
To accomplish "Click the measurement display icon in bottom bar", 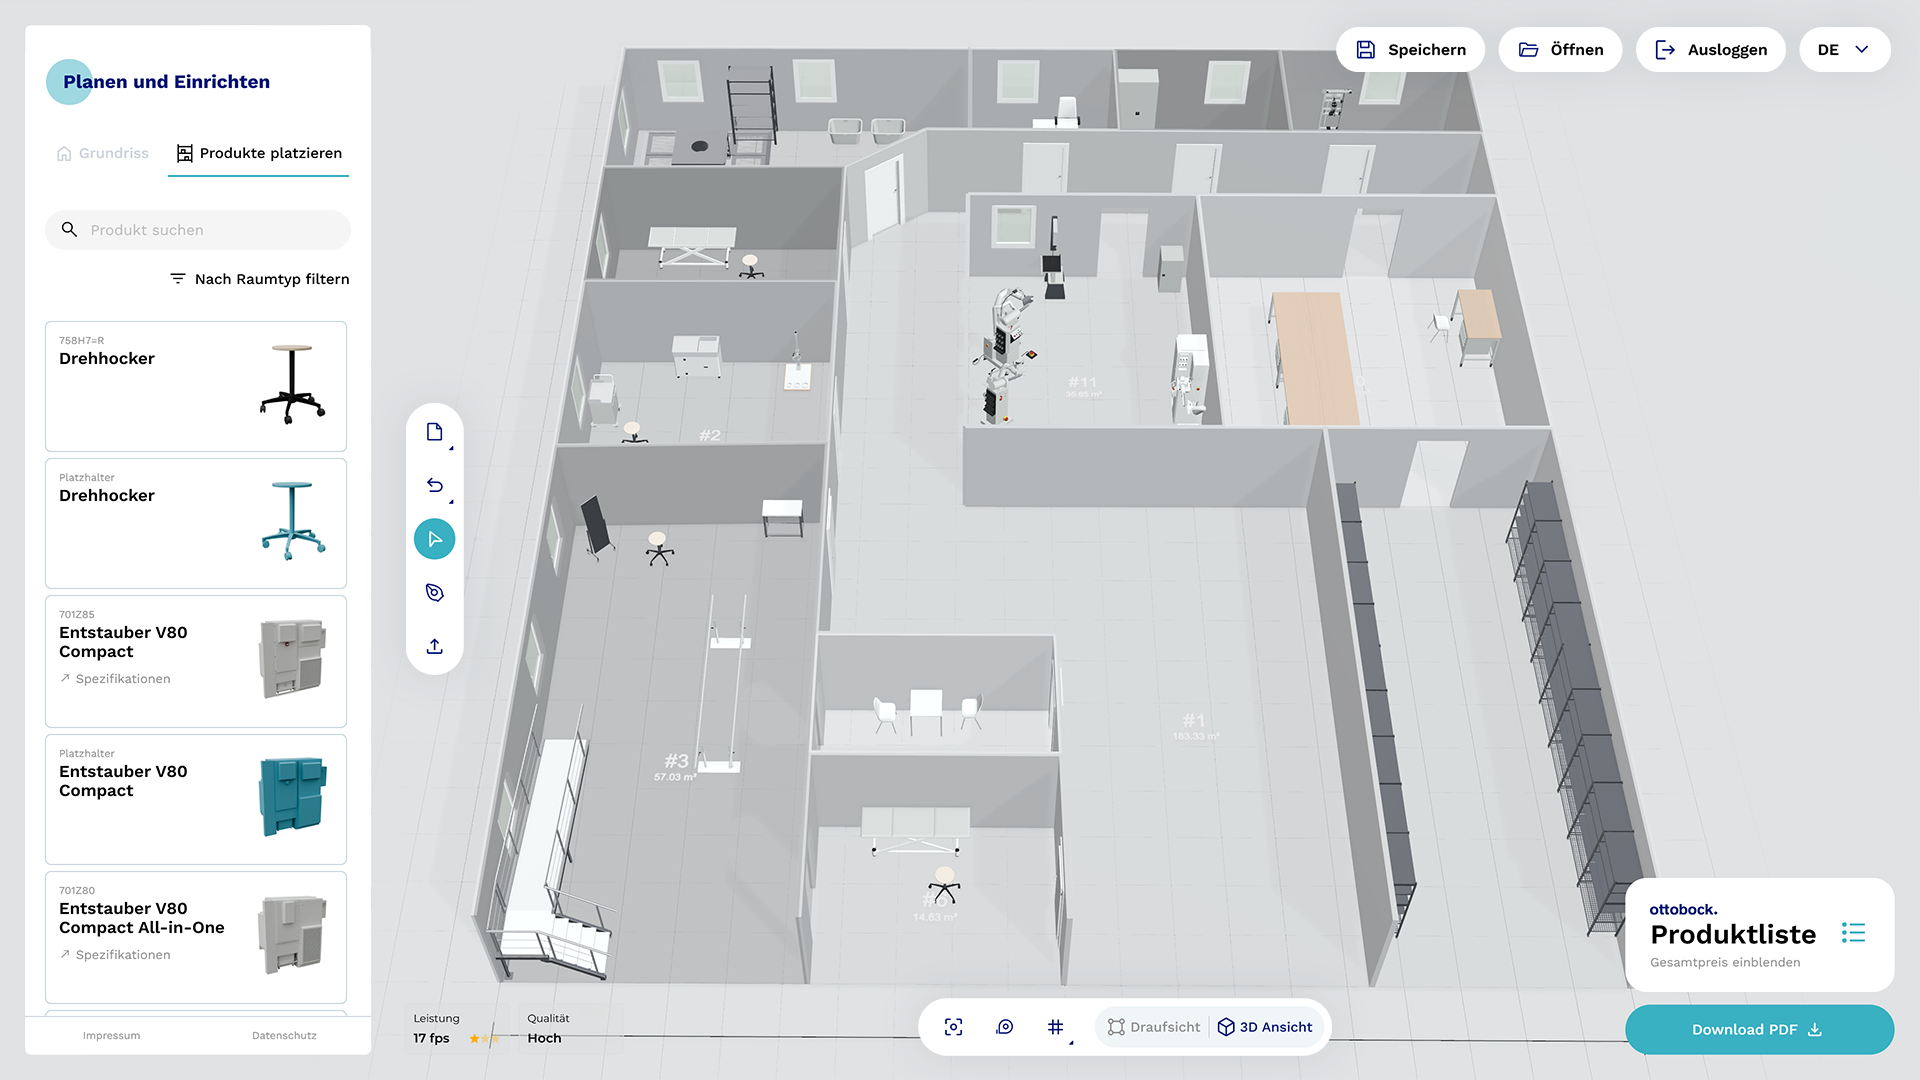I will 1005,1027.
